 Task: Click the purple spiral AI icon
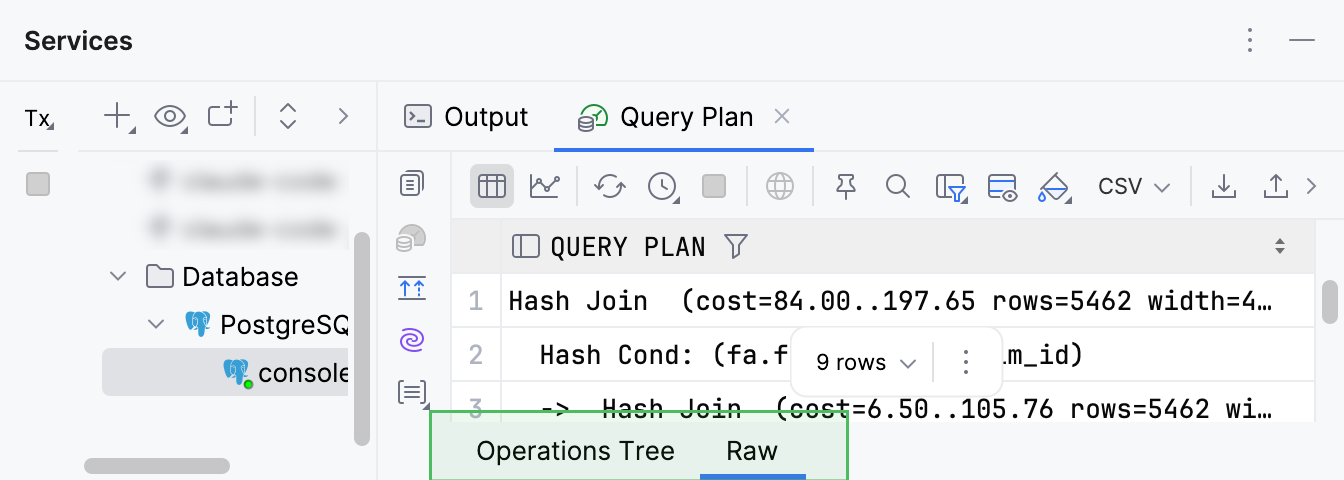coord(411,341)
